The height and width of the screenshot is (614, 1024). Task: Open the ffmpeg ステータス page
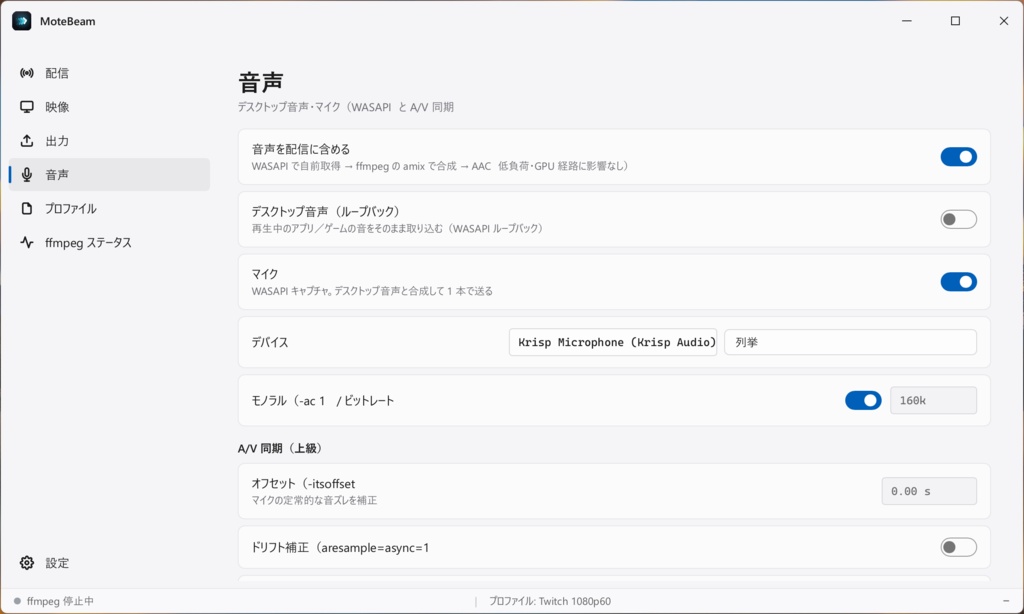(x=110, y=242)
